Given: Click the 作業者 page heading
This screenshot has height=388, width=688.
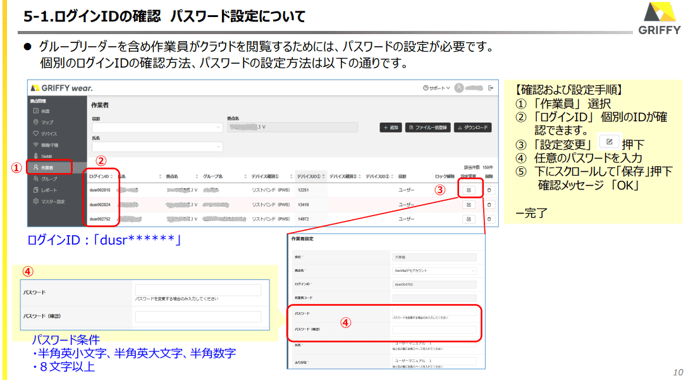Looking at the screenshot, I should 100,105.
